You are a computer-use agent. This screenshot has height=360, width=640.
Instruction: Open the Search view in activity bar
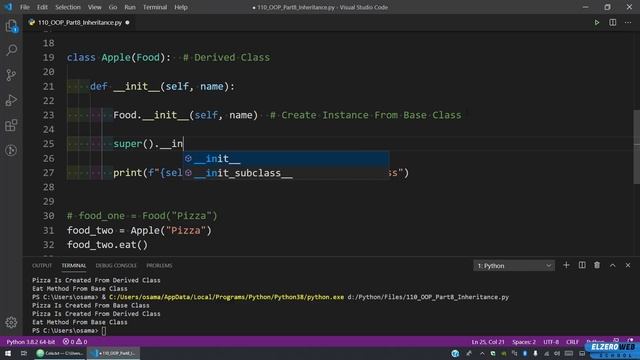11,50
